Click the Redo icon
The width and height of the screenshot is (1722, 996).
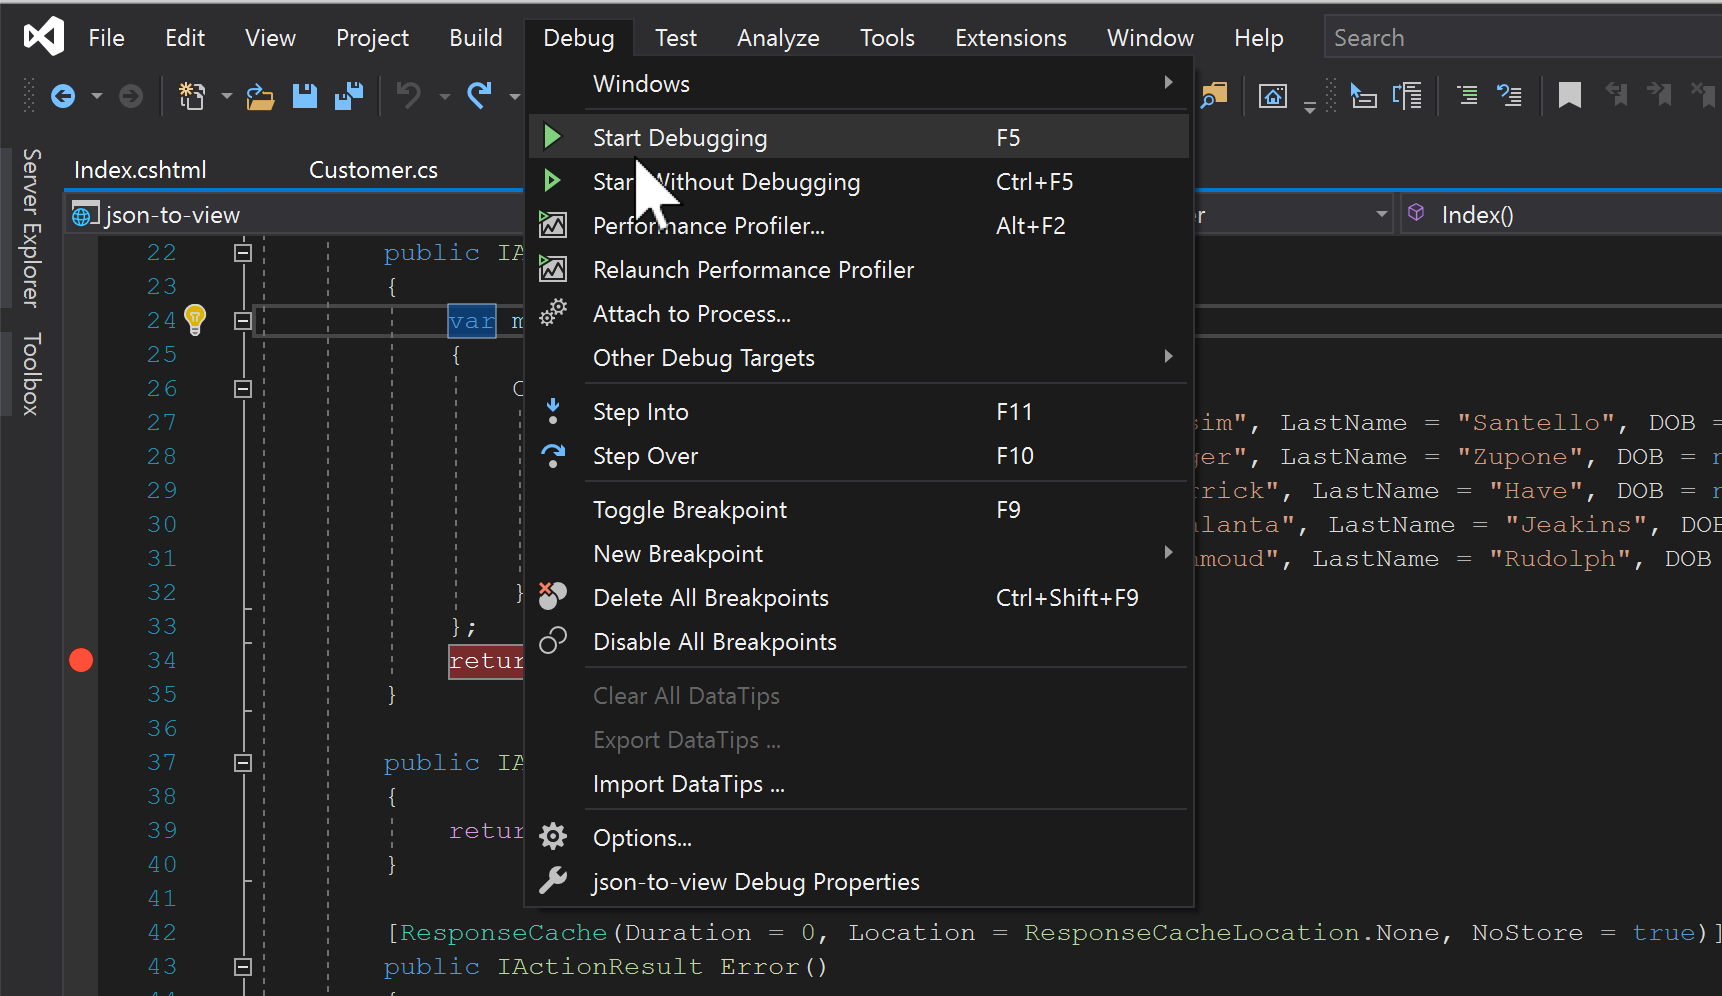click(480, 95)
